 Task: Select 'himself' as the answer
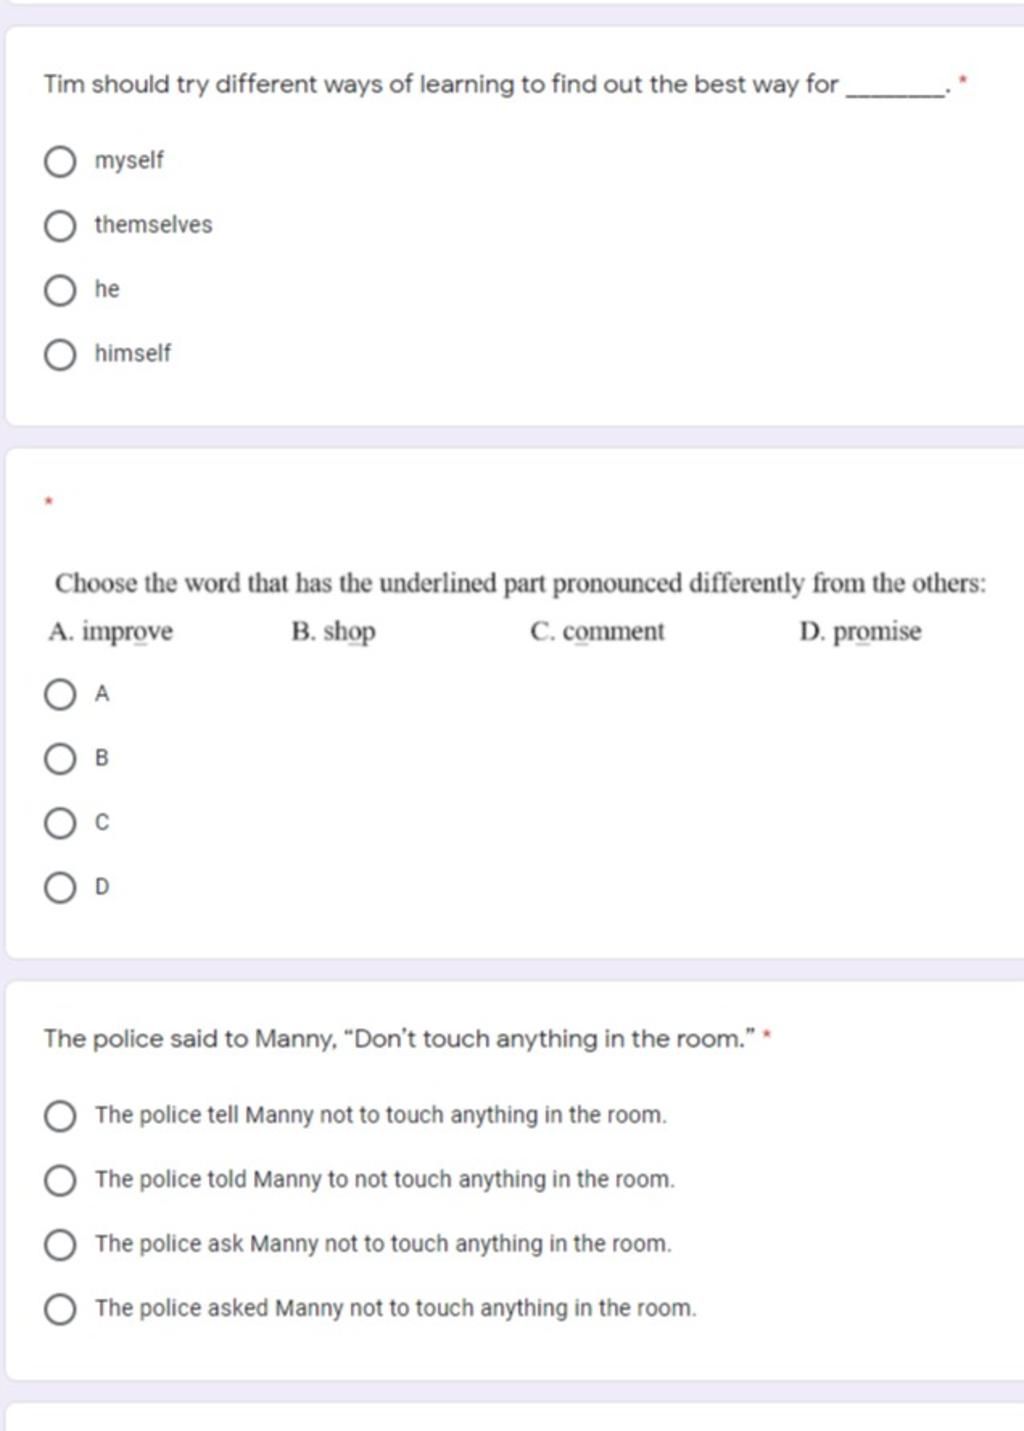tap(60, 355)
